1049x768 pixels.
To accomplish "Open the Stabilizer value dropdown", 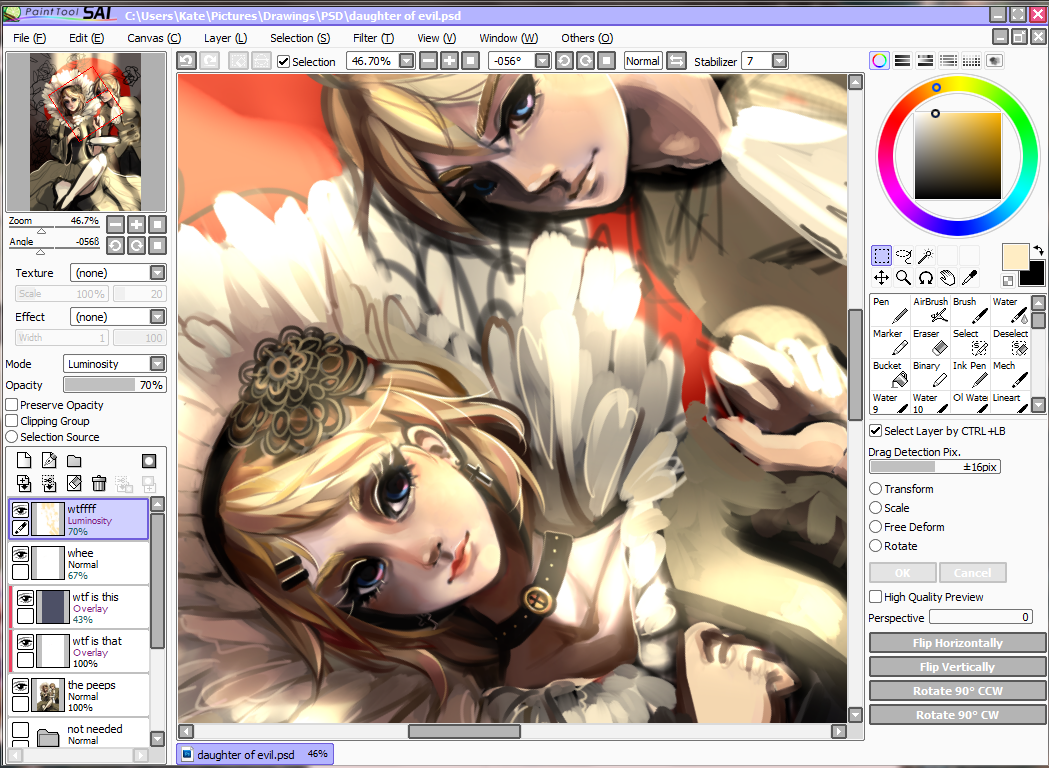I will 779,61.
